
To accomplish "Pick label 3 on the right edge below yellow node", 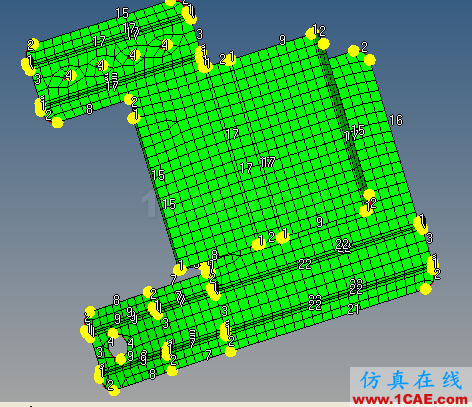I will pos(429,238).
